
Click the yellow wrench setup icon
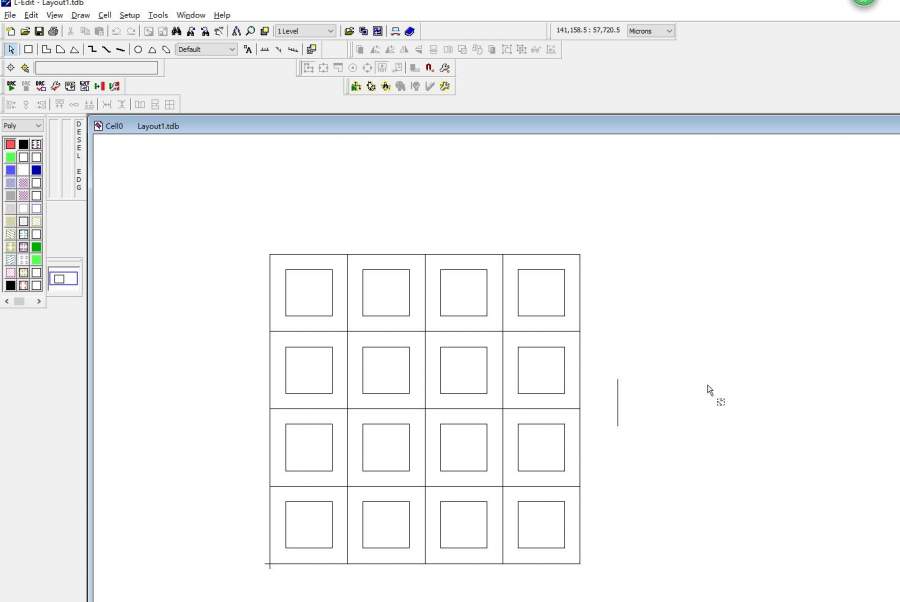point(445,86)
